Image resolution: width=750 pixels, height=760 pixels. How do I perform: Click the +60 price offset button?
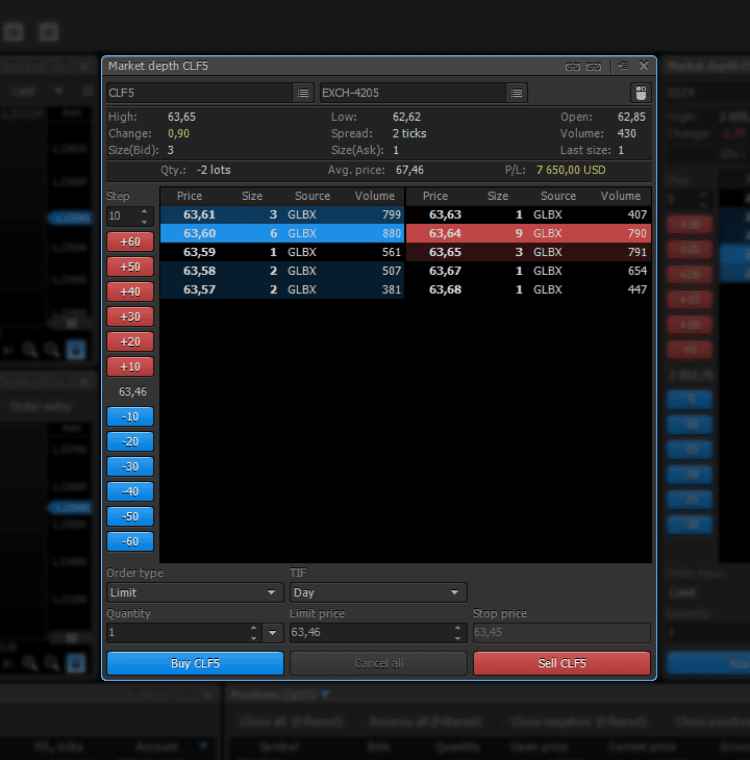[x=130, y=242]
